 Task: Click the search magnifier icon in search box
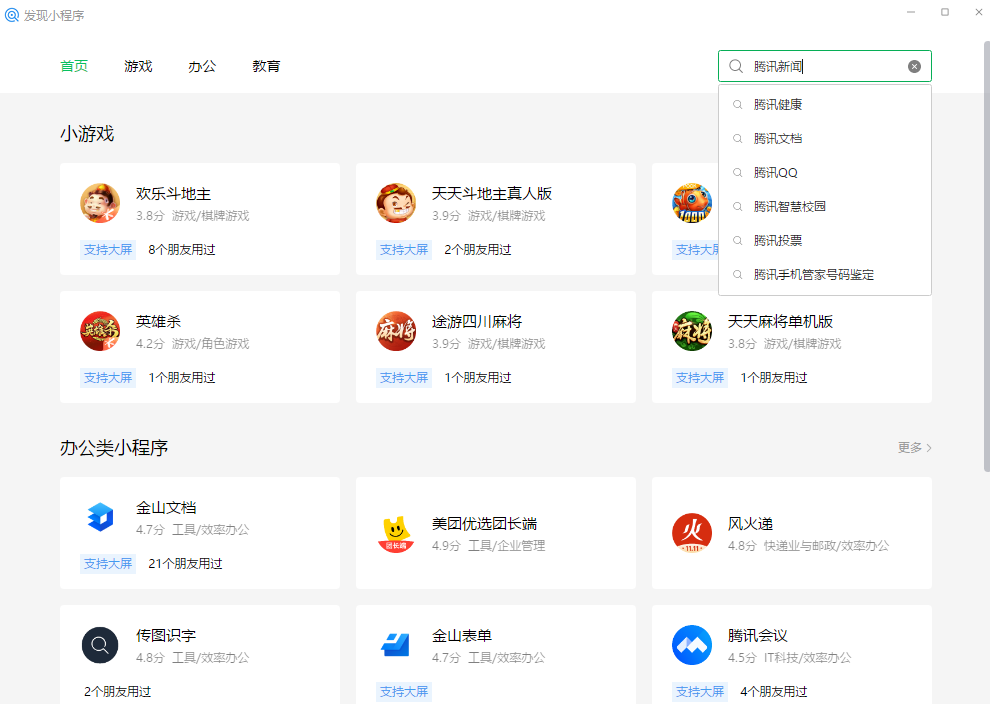(x=736, y=66)
